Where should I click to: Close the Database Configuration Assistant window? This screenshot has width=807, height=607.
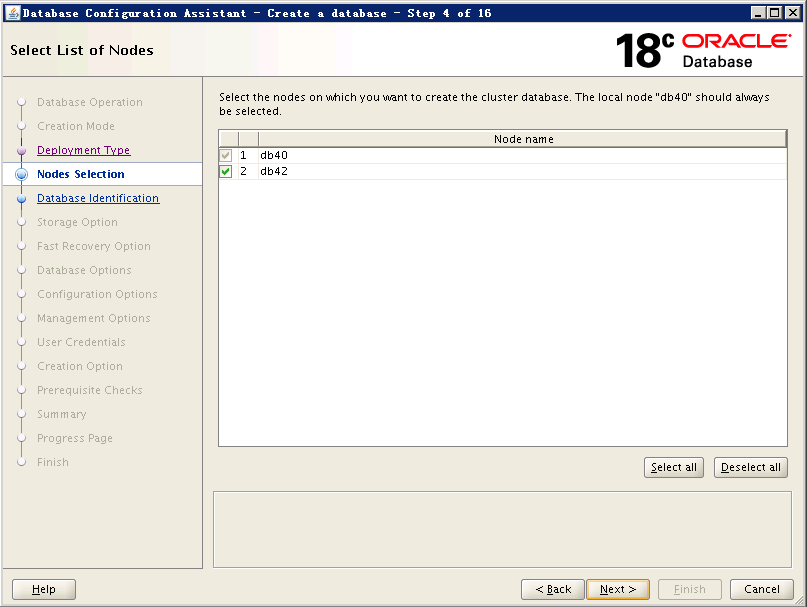point(793,13)
